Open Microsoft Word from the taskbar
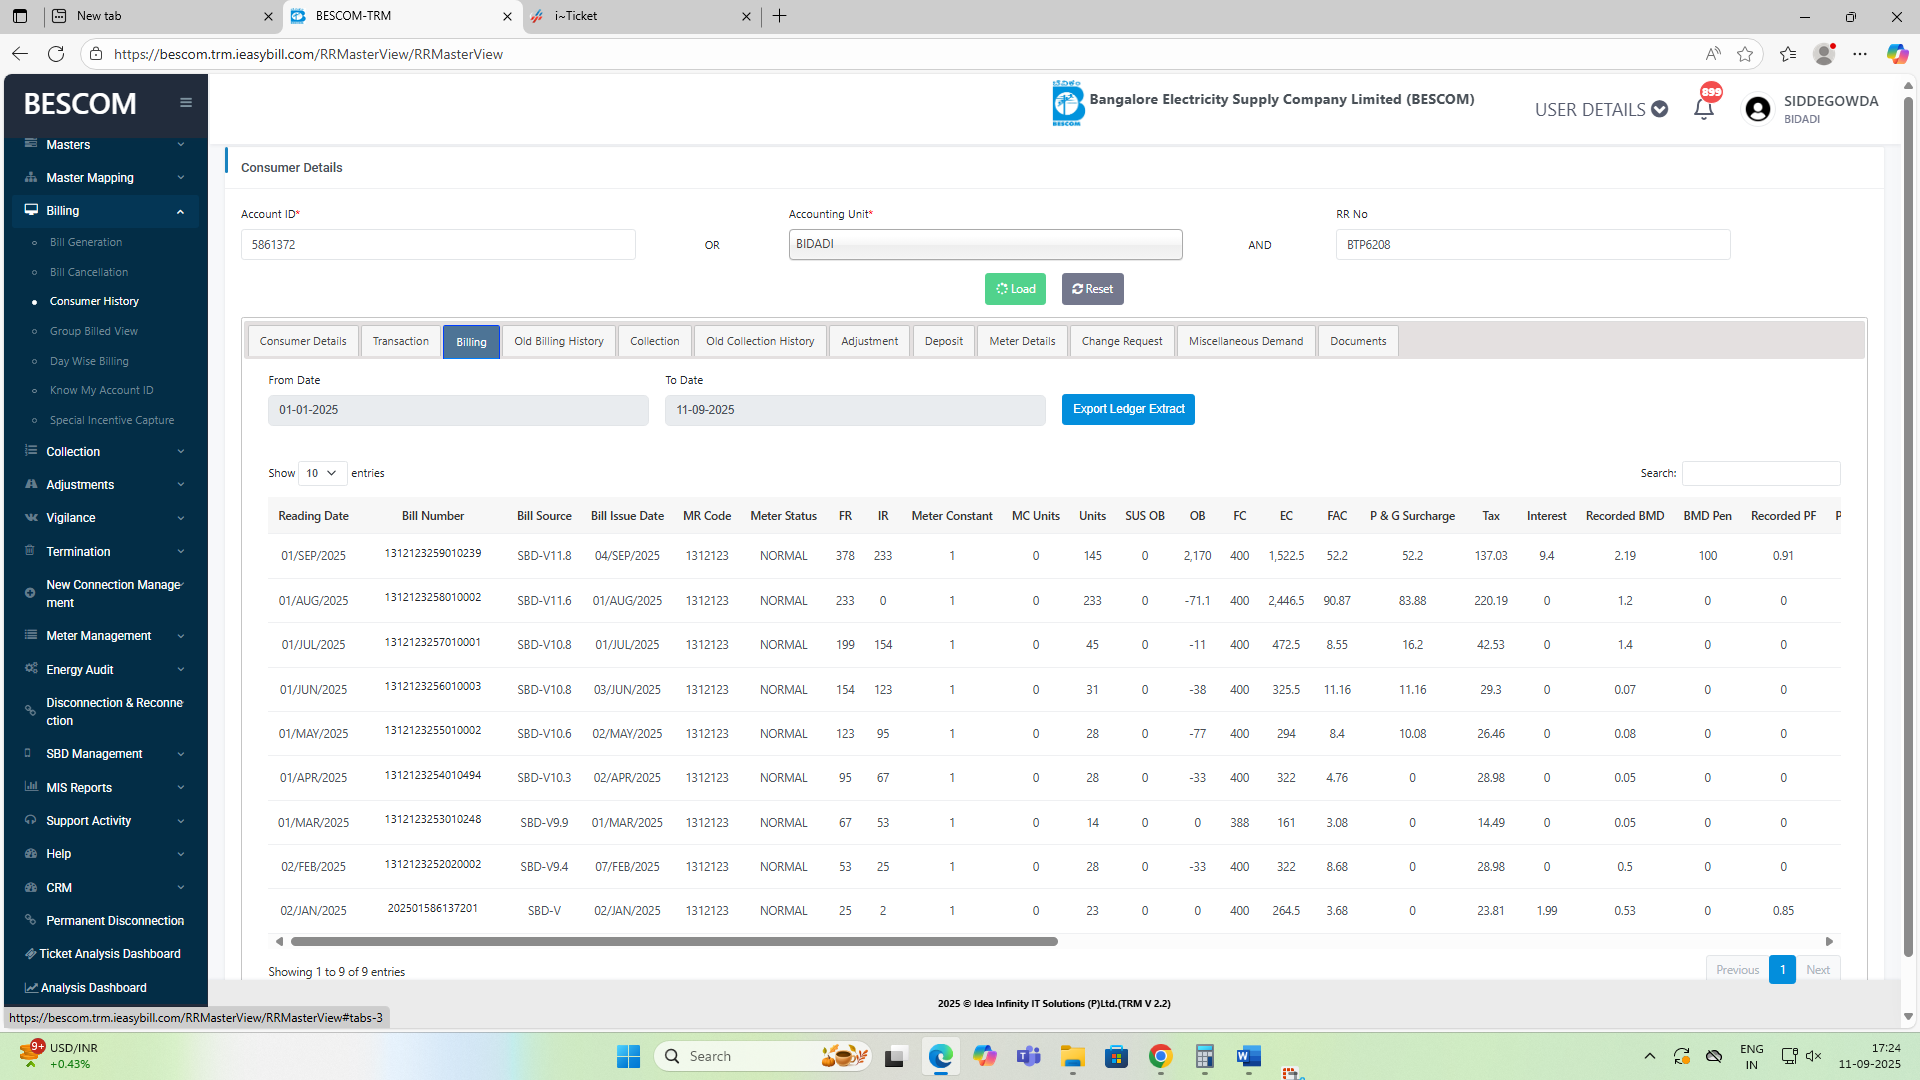The height and width of the screenshot is (1080, 1920). click(1248, 1056)
